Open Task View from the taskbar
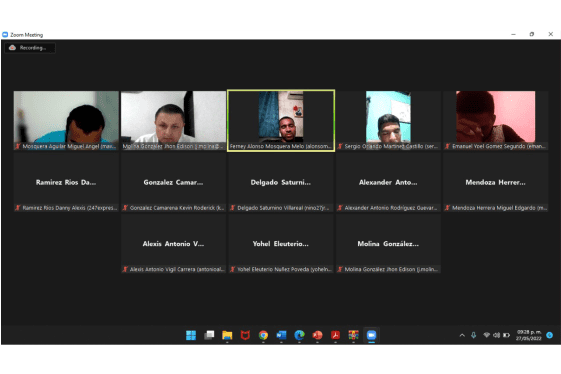Image resolution: width=561 pixels, height=374 pixels. tap(209, 335)
